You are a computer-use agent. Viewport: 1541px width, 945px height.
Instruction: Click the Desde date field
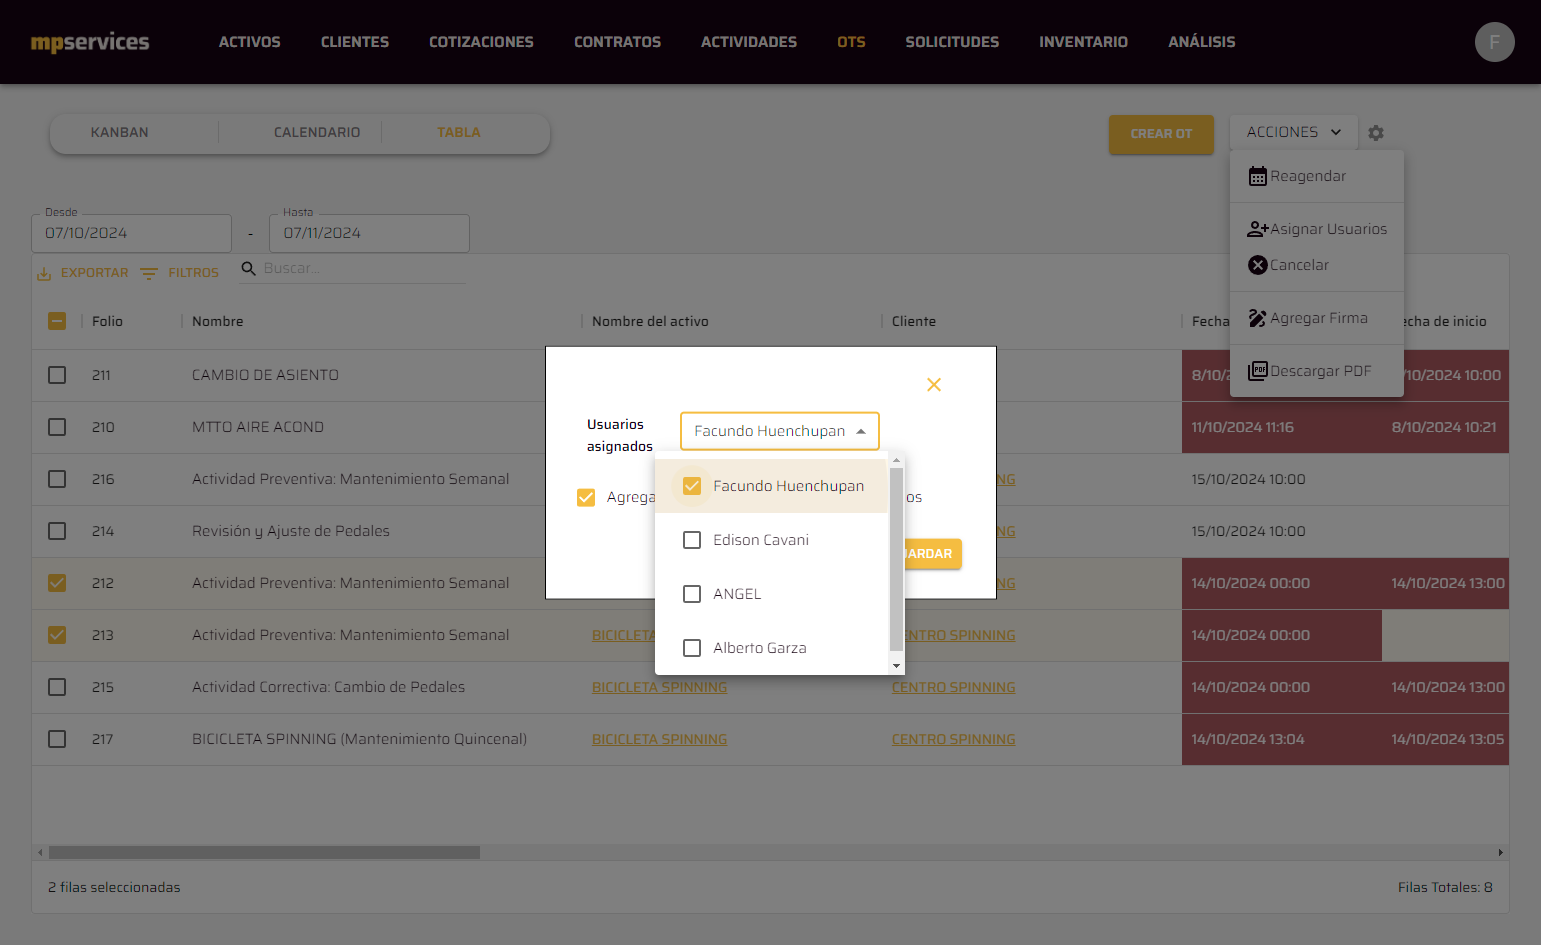tap(132, 233)
